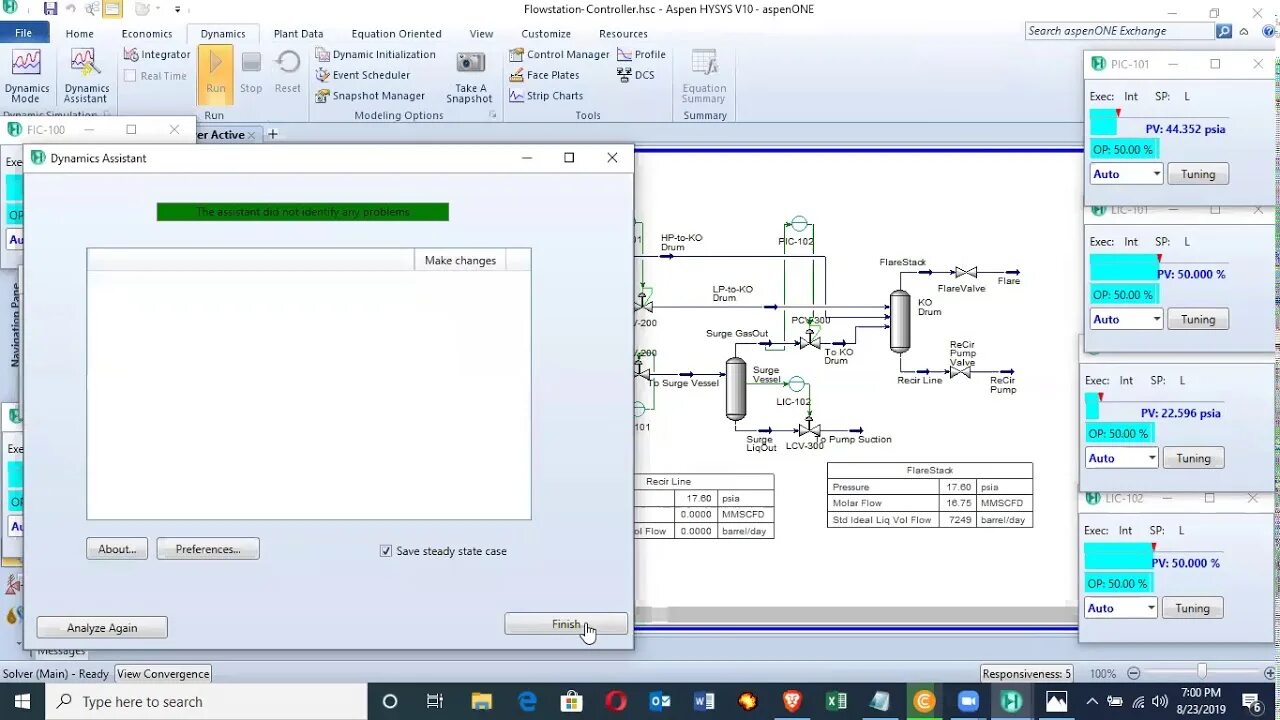Open Dynamic Initialization
1280x720 pixels.
click(376, 55)
